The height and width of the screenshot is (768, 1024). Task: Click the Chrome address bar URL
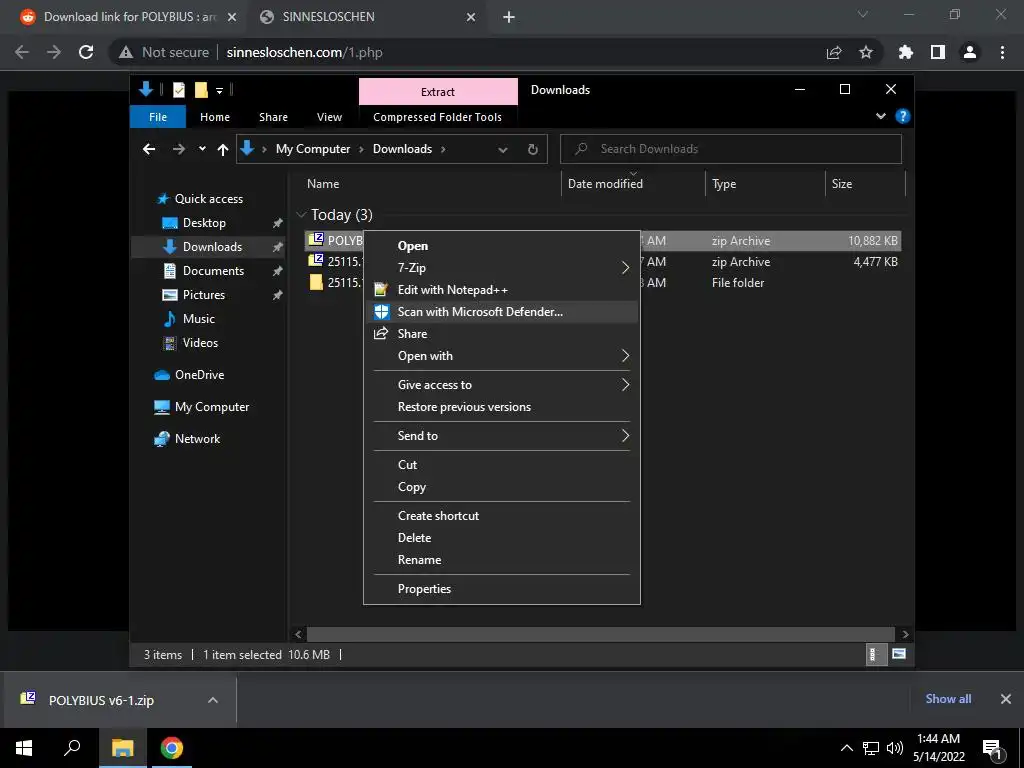[x=304, y=52]
